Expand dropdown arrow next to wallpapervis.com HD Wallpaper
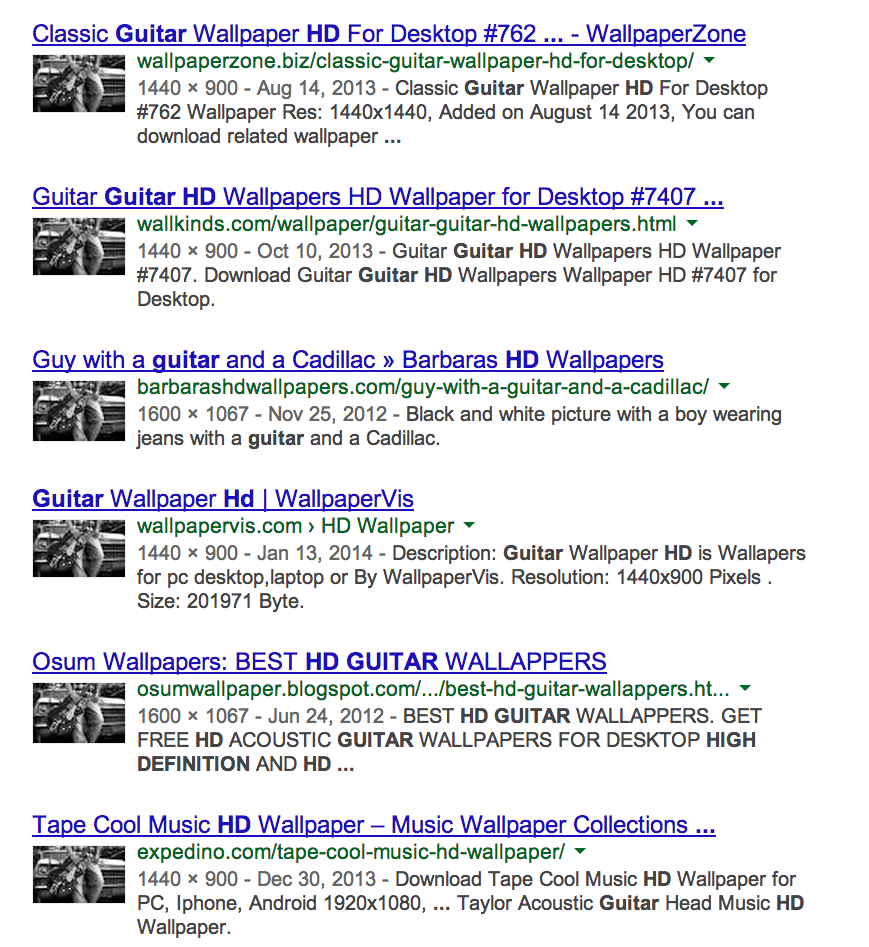Viewport: 869px width, 947px height. pos(469,525)
